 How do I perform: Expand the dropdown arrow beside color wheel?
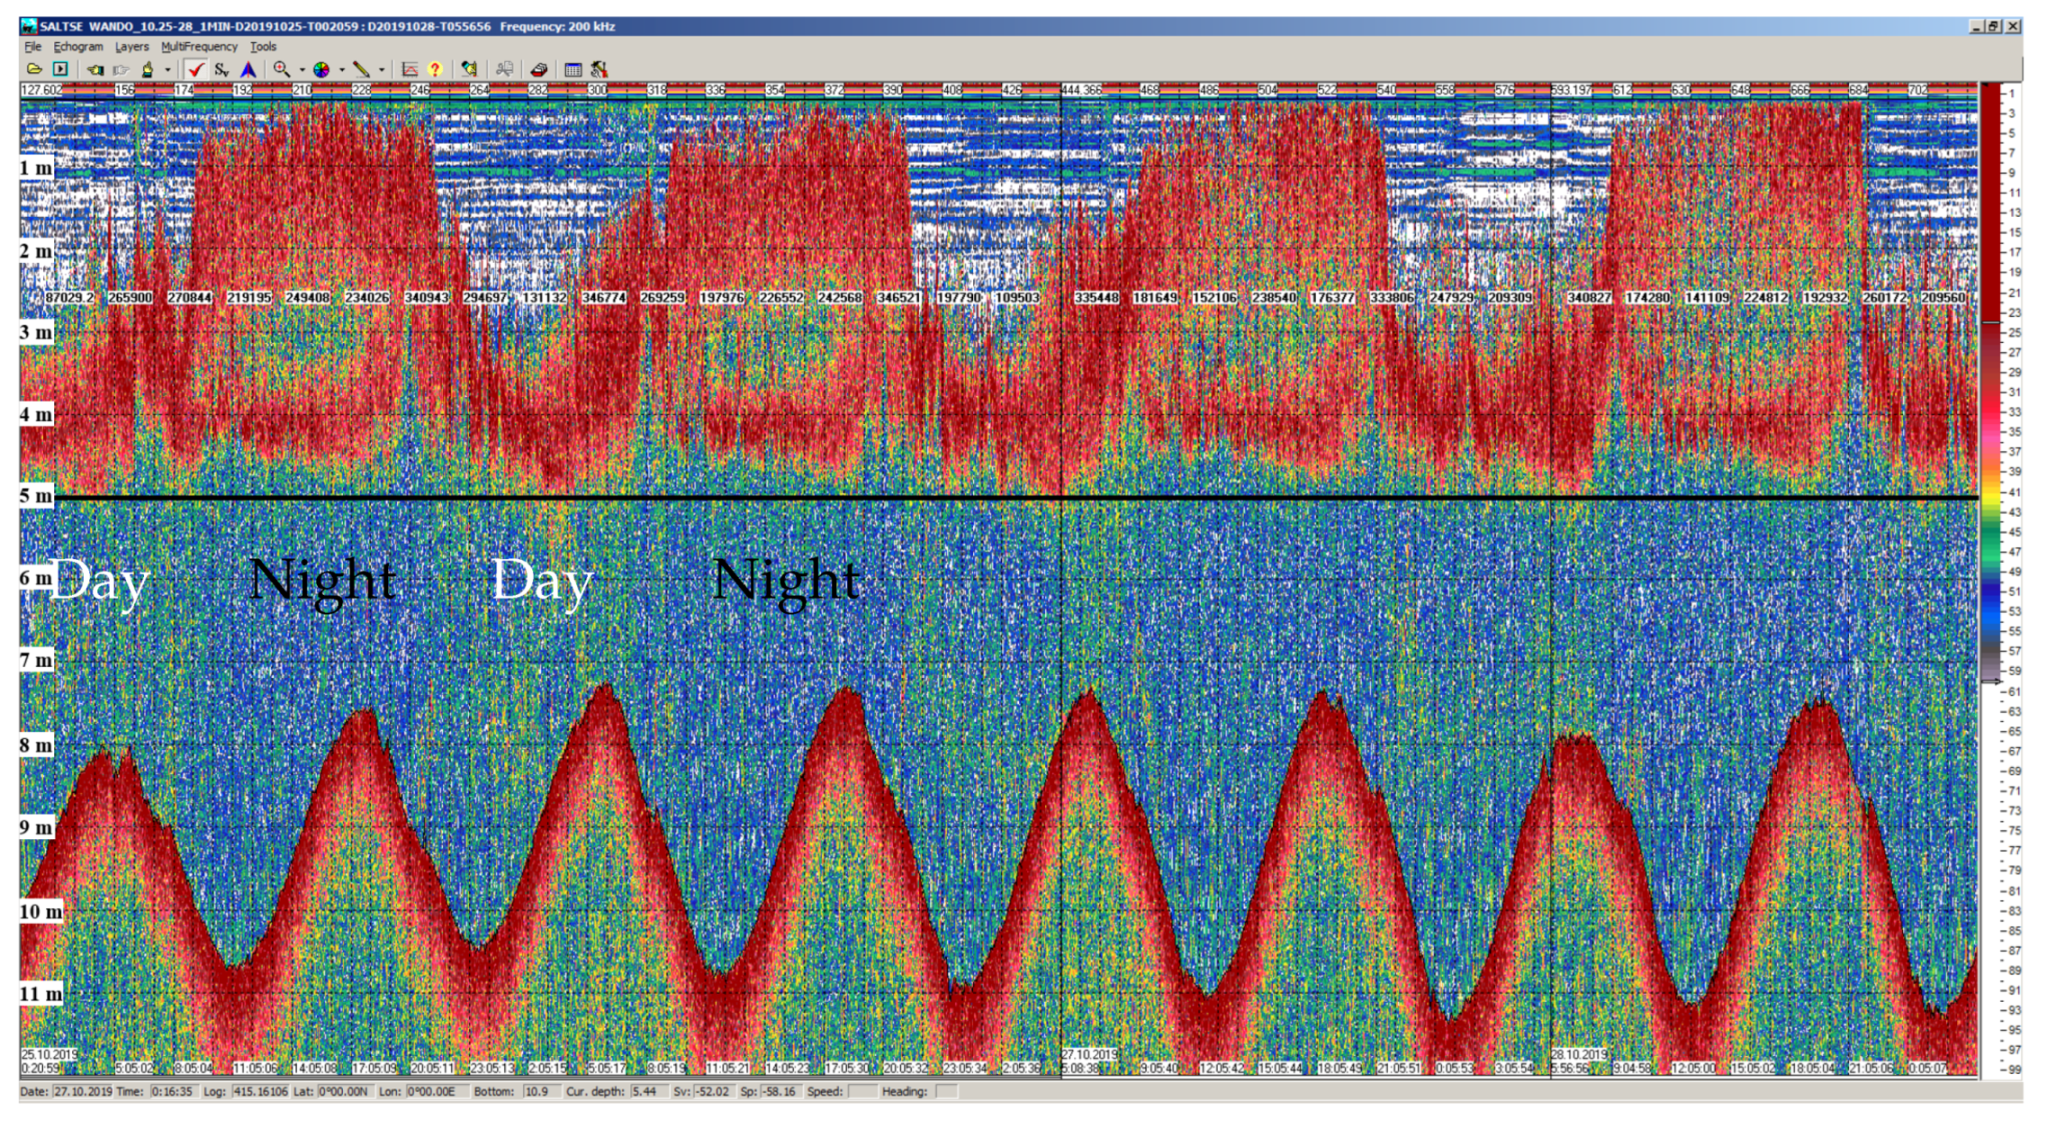click(x=341, y=70)
